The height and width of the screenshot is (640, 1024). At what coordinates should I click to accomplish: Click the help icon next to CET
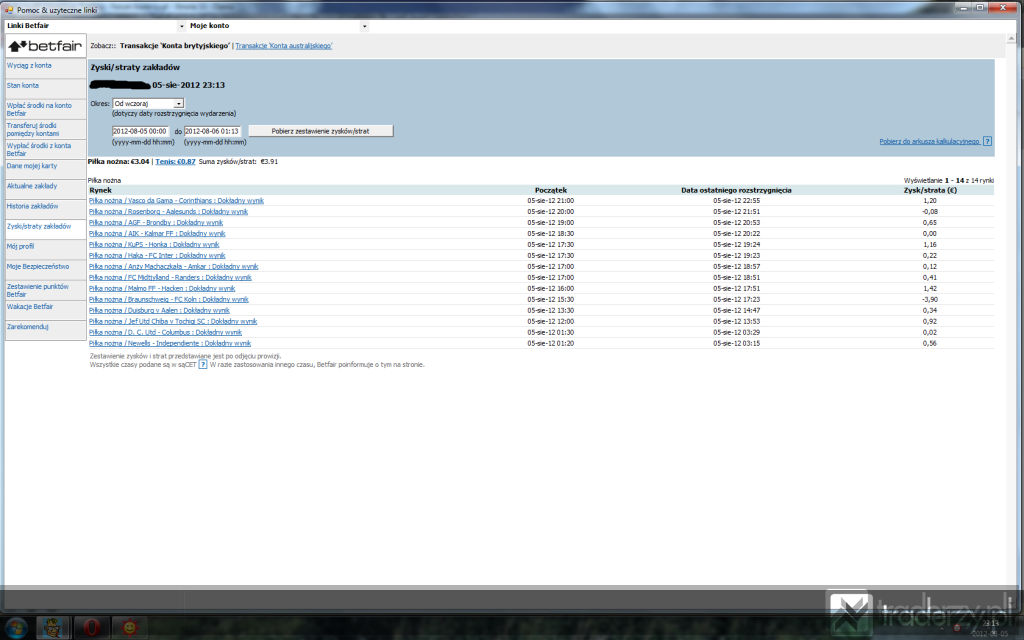click(x=203, y=364)
